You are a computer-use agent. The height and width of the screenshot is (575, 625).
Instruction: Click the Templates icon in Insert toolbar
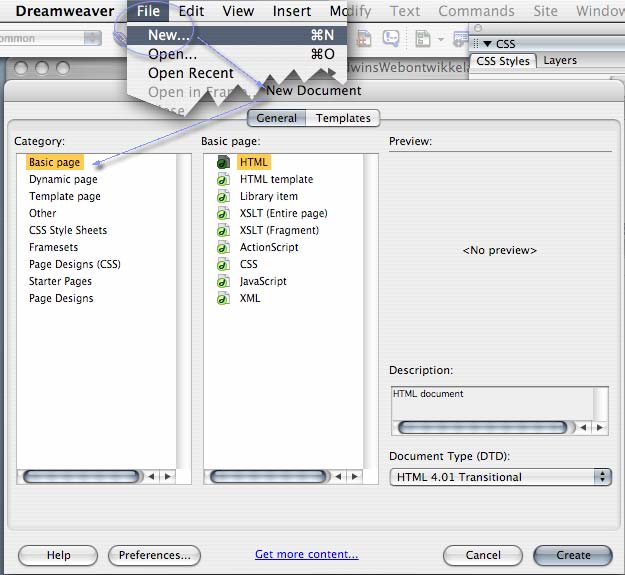(423, 39)
